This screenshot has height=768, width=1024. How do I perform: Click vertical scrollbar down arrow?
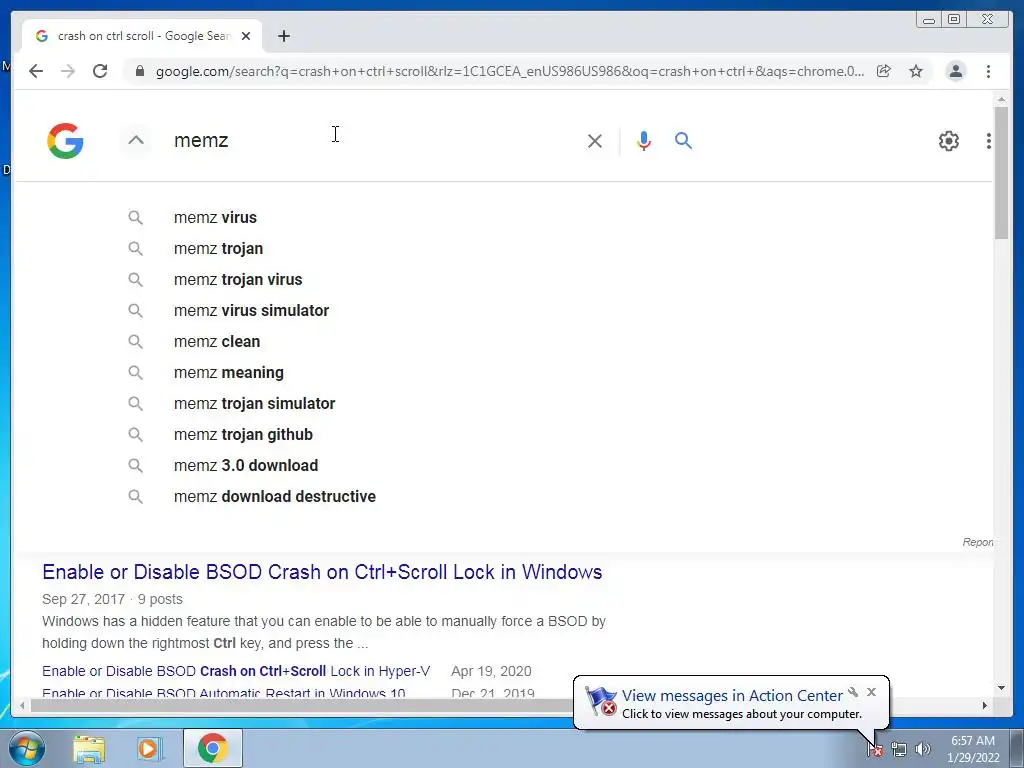[1001, 688]
